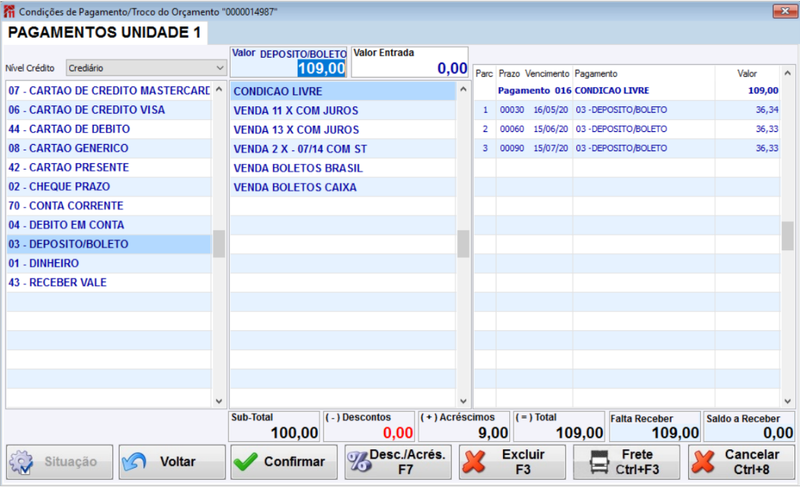Click the red X icon on Cancelar
800x487 pixels.
click(x=703, y=462)
